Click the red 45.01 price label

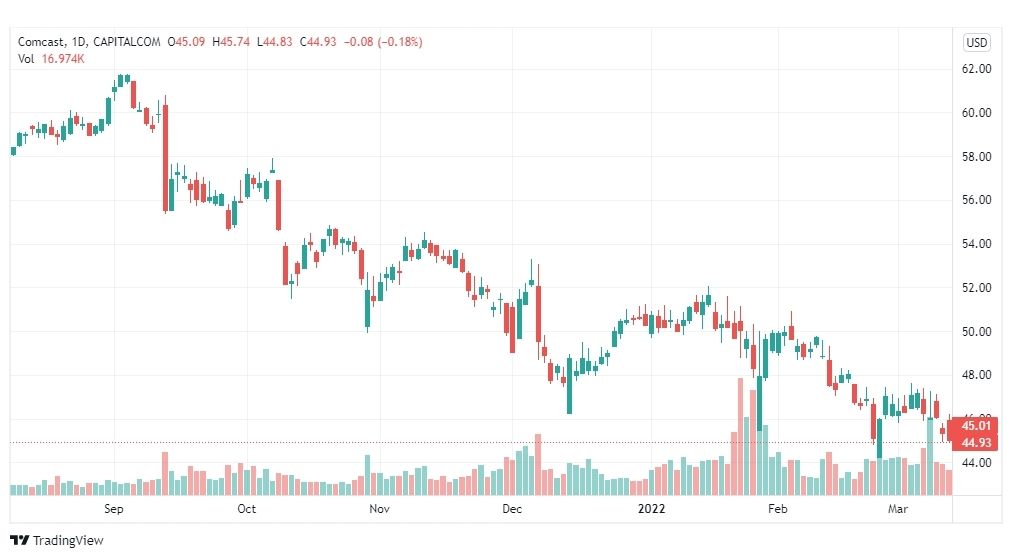pyautogui.click(x=975, y=426)
